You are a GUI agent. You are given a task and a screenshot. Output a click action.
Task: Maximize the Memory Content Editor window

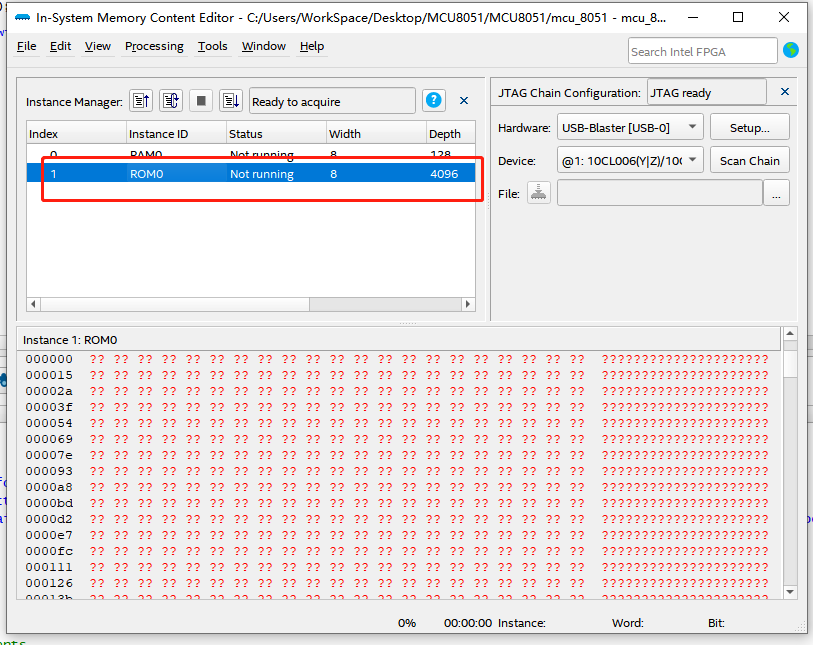click(738, 18)
